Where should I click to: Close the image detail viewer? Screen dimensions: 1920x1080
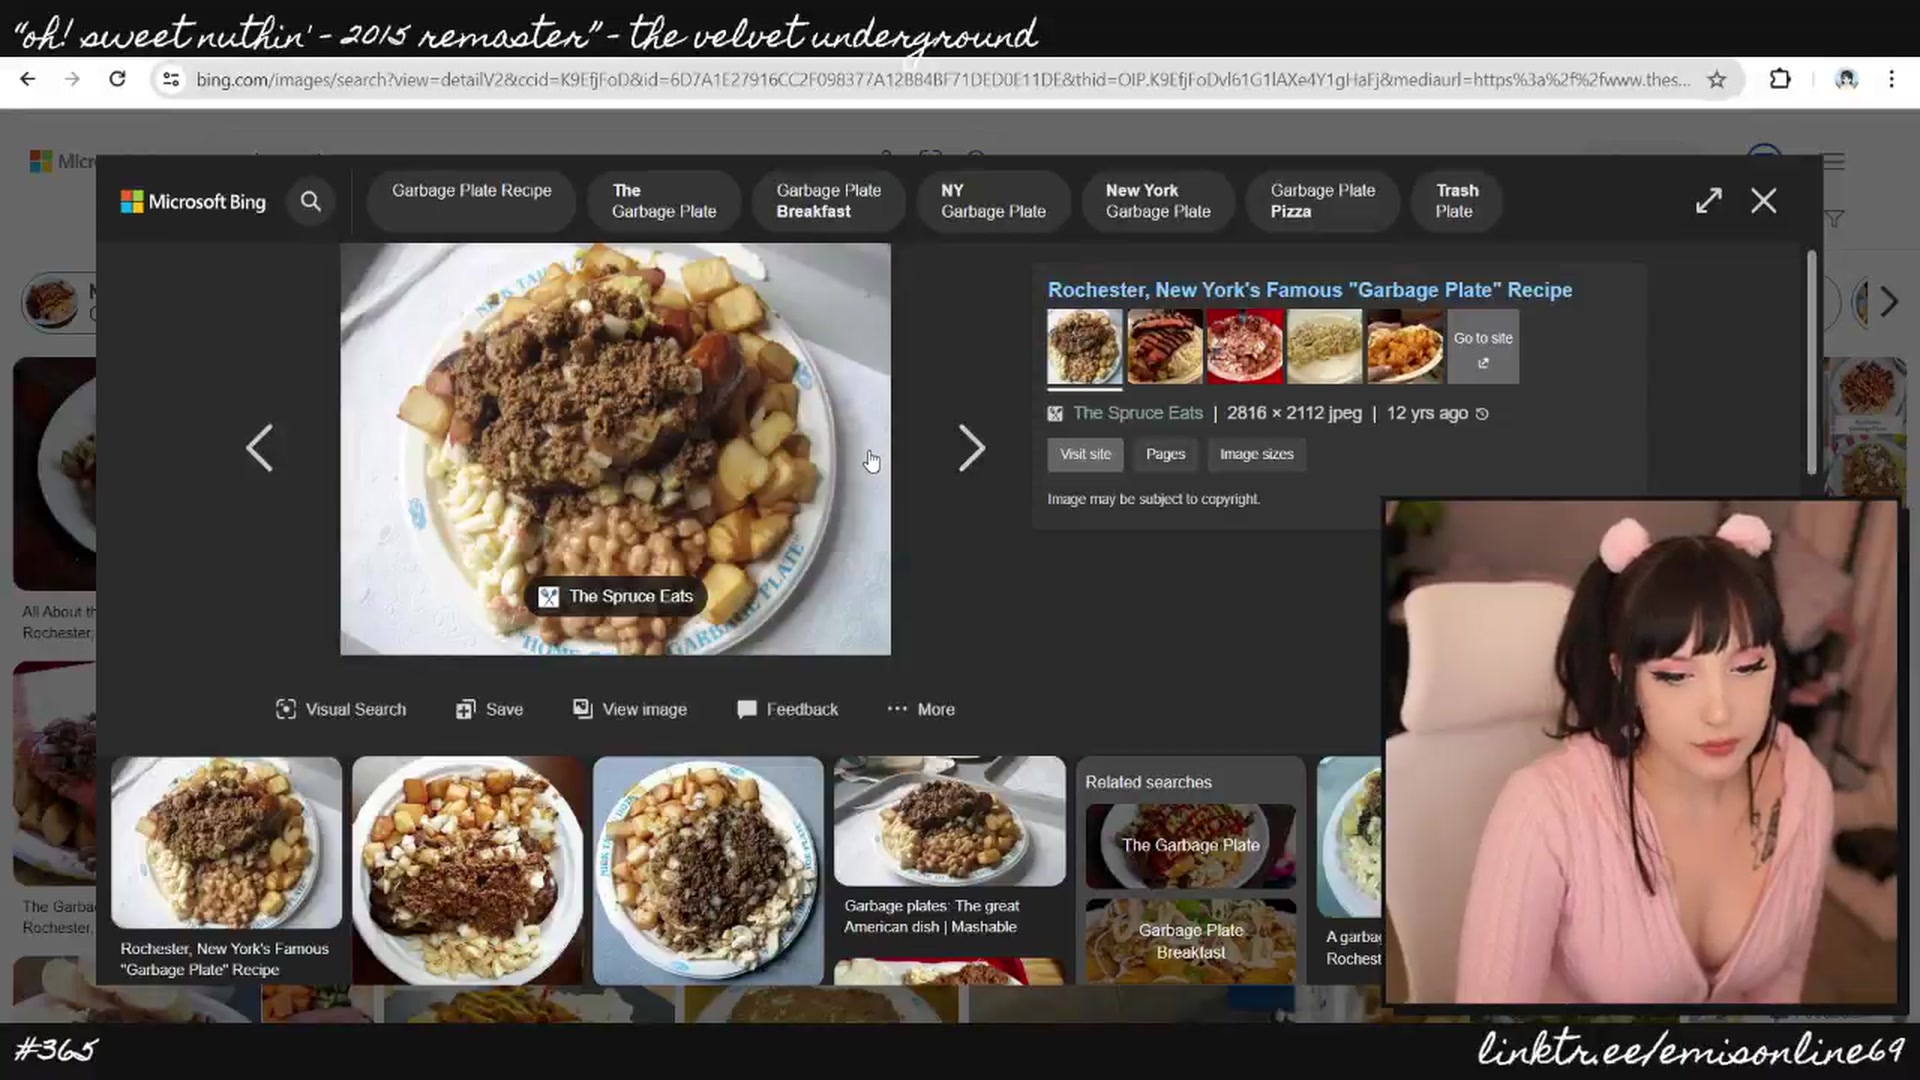[1764, 201]
